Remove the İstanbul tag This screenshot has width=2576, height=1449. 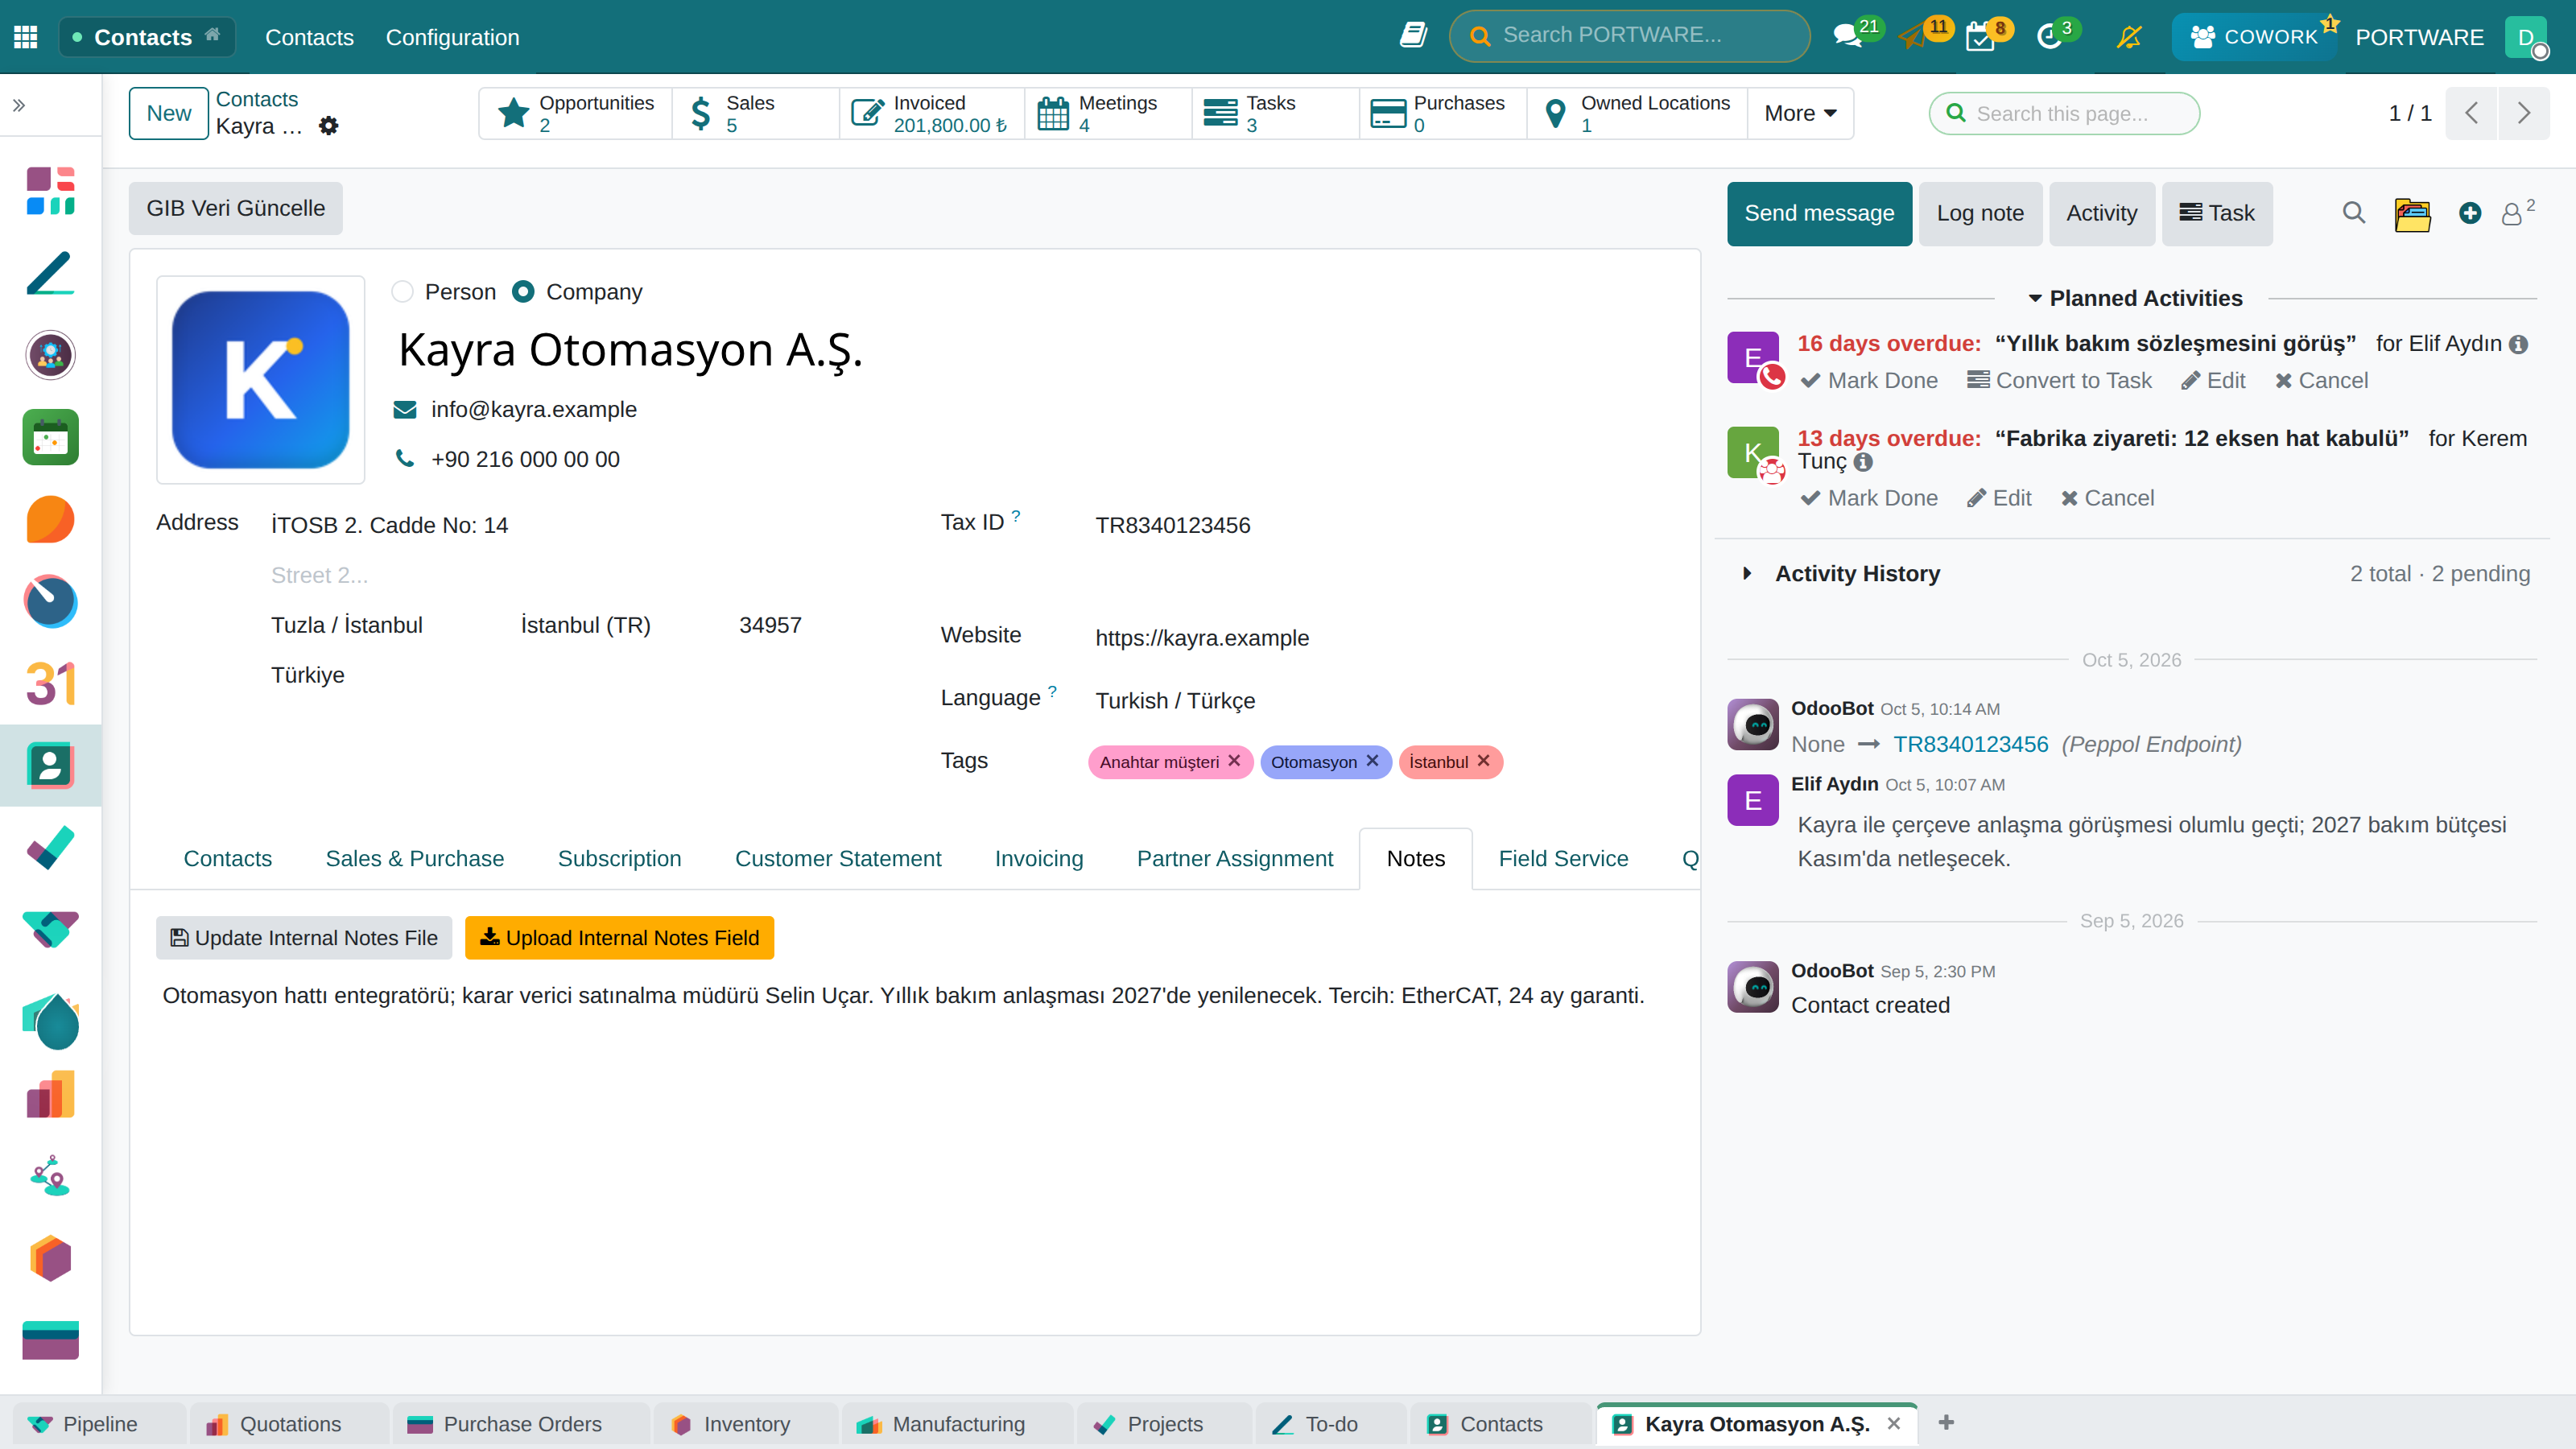point(1483,761)
